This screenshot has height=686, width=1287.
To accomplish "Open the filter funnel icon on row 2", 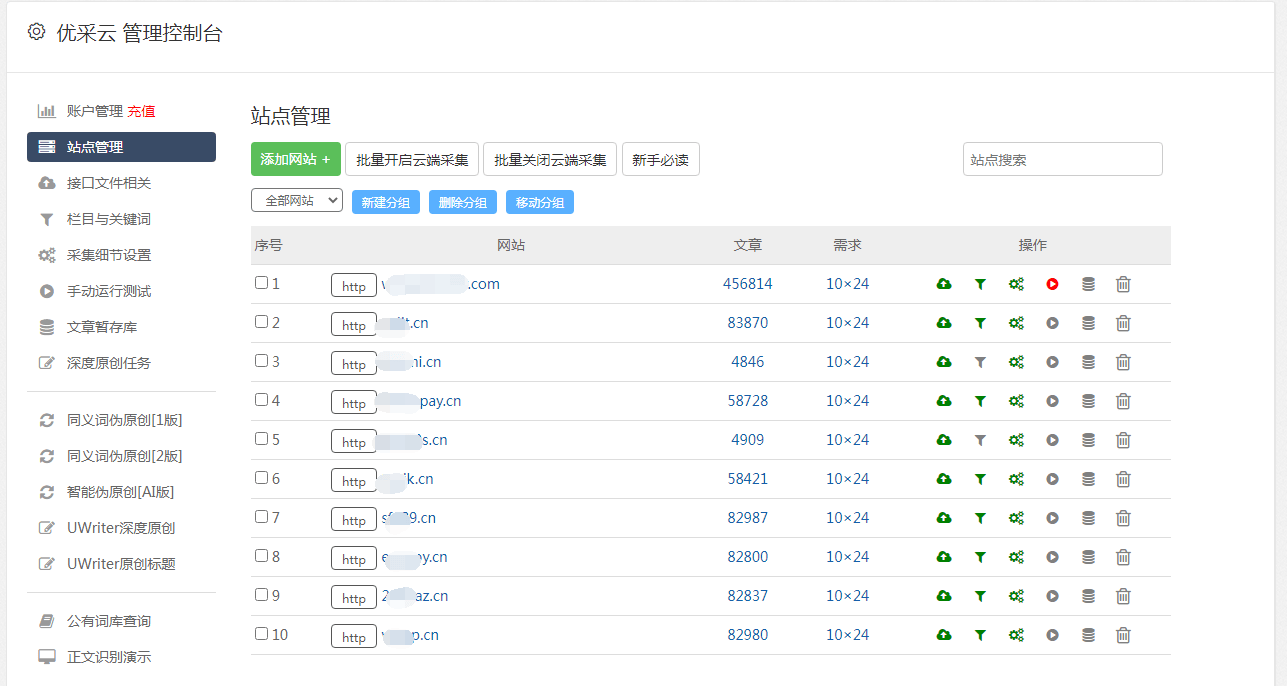I will coord(979,323).
